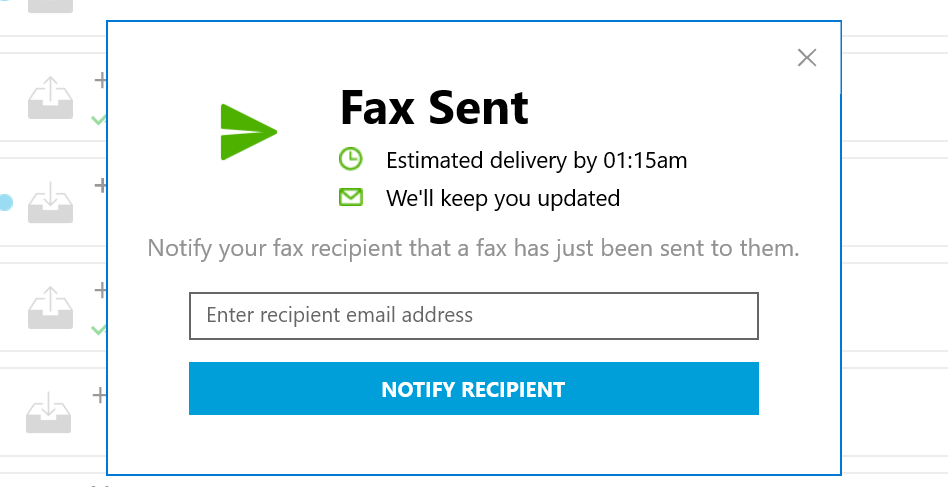Screen dimensions: 948x487
Task: Focus the recipient email address field
Action: [473, 316]
